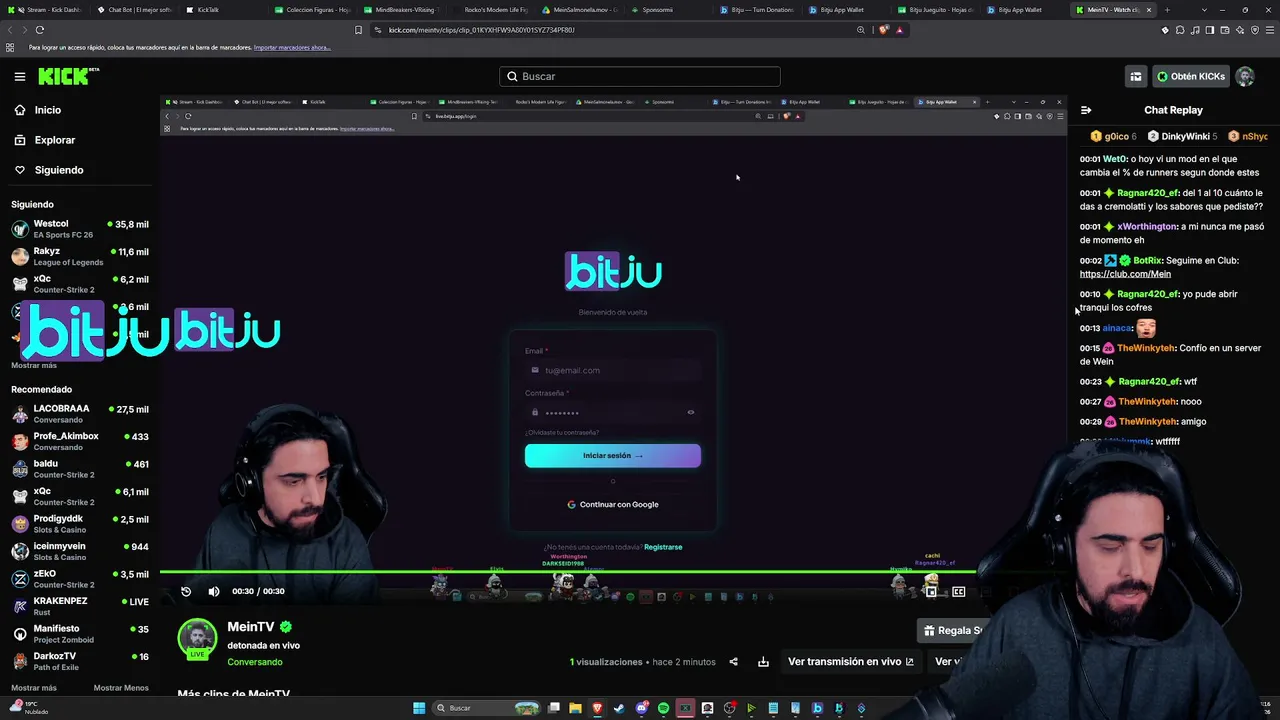Open Brave Shields icon in address bar
This screenshot has height=720, width=1280.
click(883, 30)
